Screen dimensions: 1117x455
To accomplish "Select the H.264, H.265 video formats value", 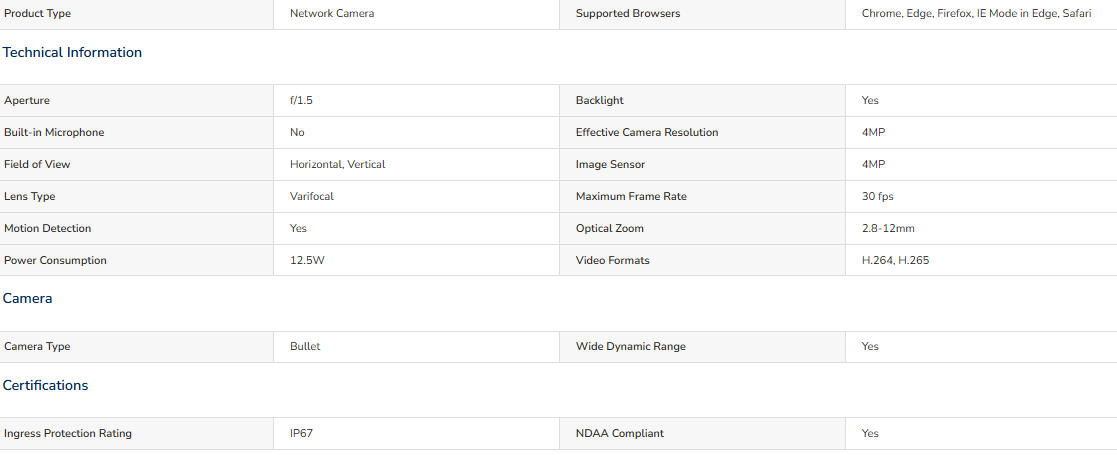I will [895, 261].
